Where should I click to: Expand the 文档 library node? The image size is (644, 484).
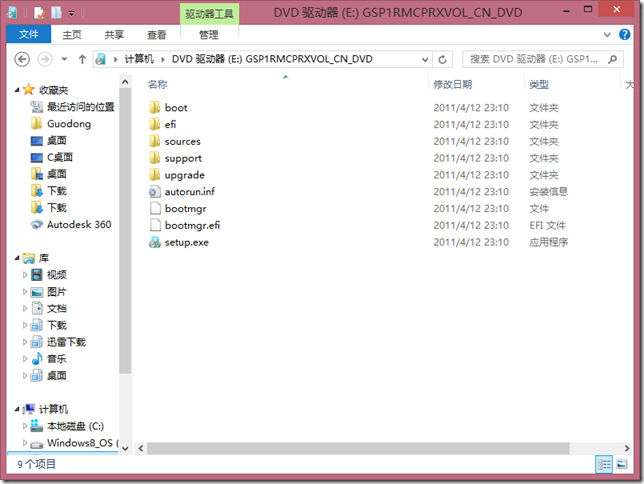coord(25,309)
